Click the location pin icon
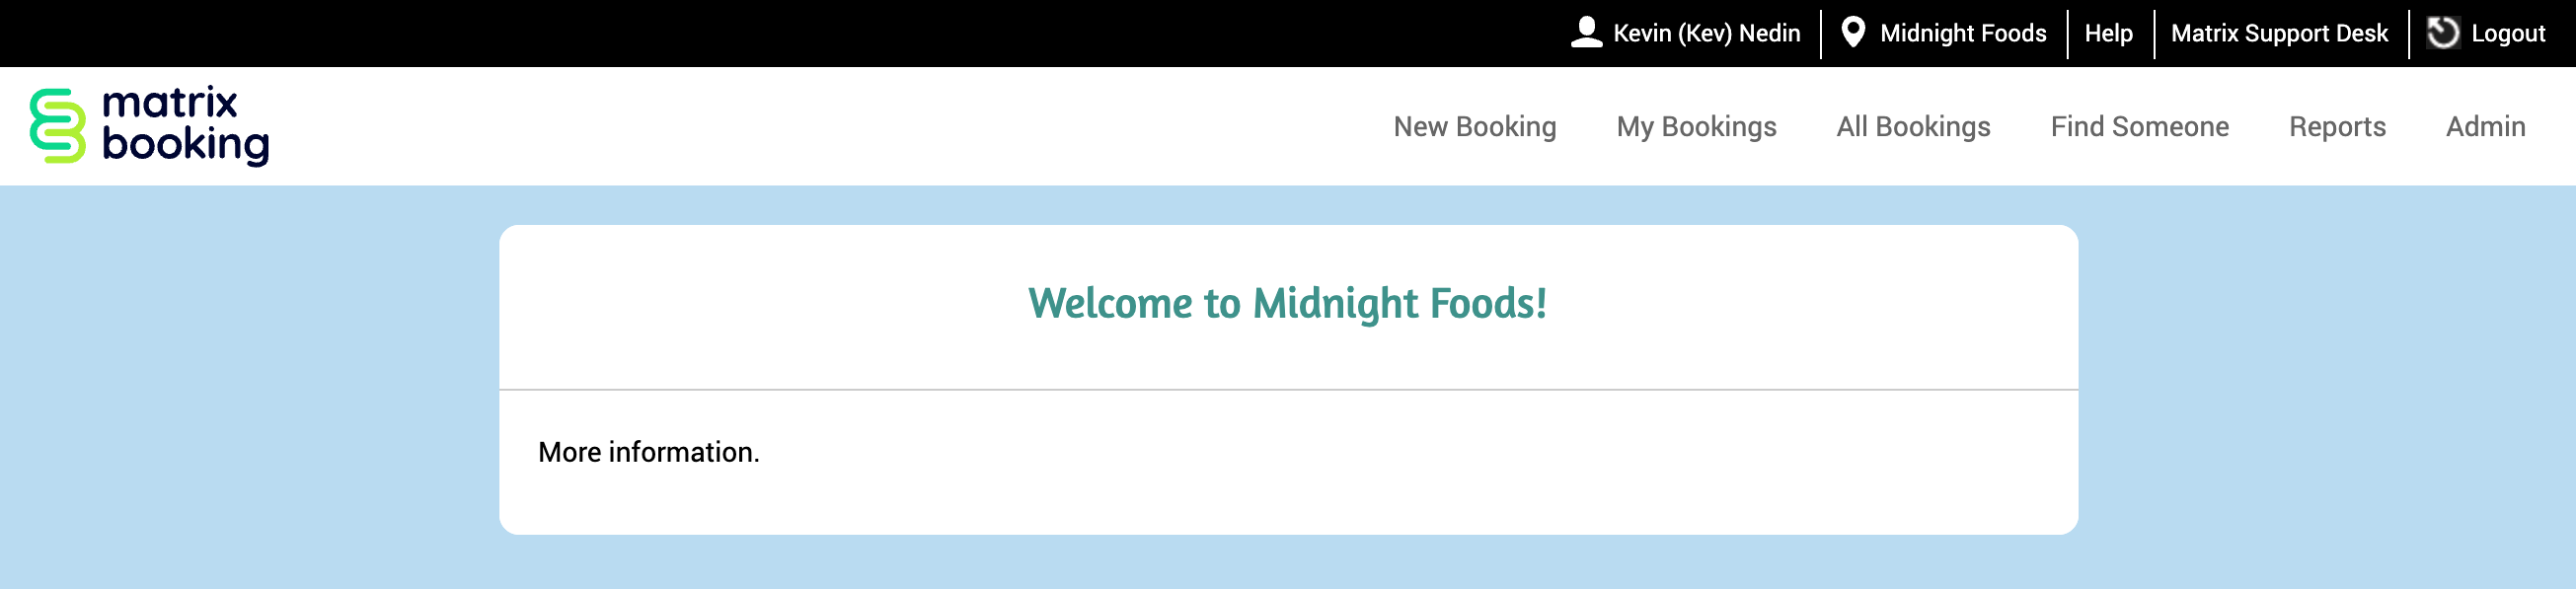 pyautogui.click(x=1852, y=32)
